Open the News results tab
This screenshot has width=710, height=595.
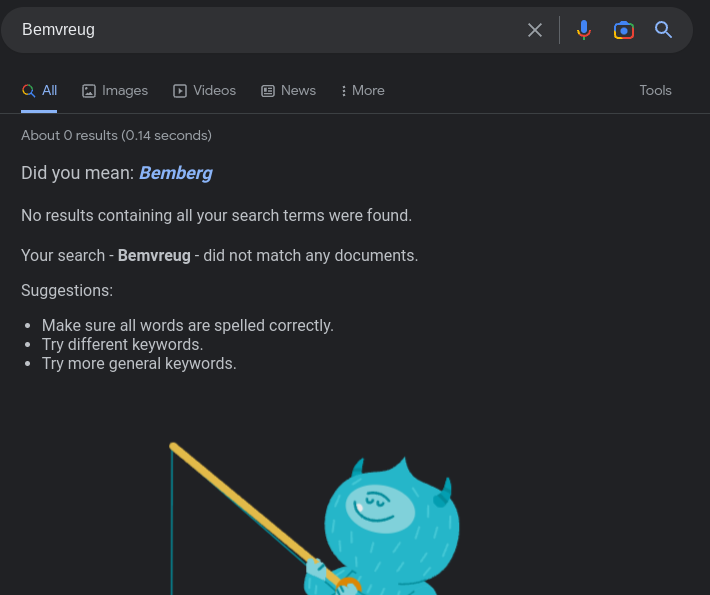(298, 91)
